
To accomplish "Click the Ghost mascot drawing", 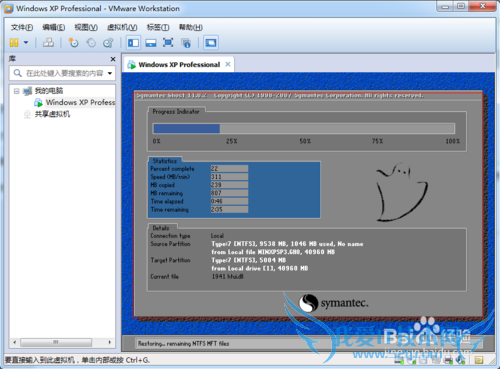I will coord(402,192).
